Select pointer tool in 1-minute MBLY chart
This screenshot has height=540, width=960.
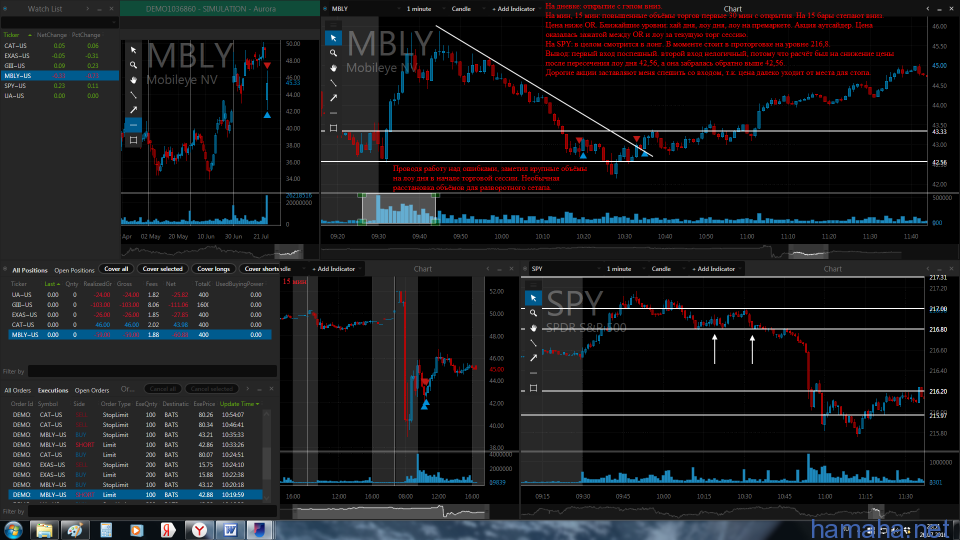[333, 38]
